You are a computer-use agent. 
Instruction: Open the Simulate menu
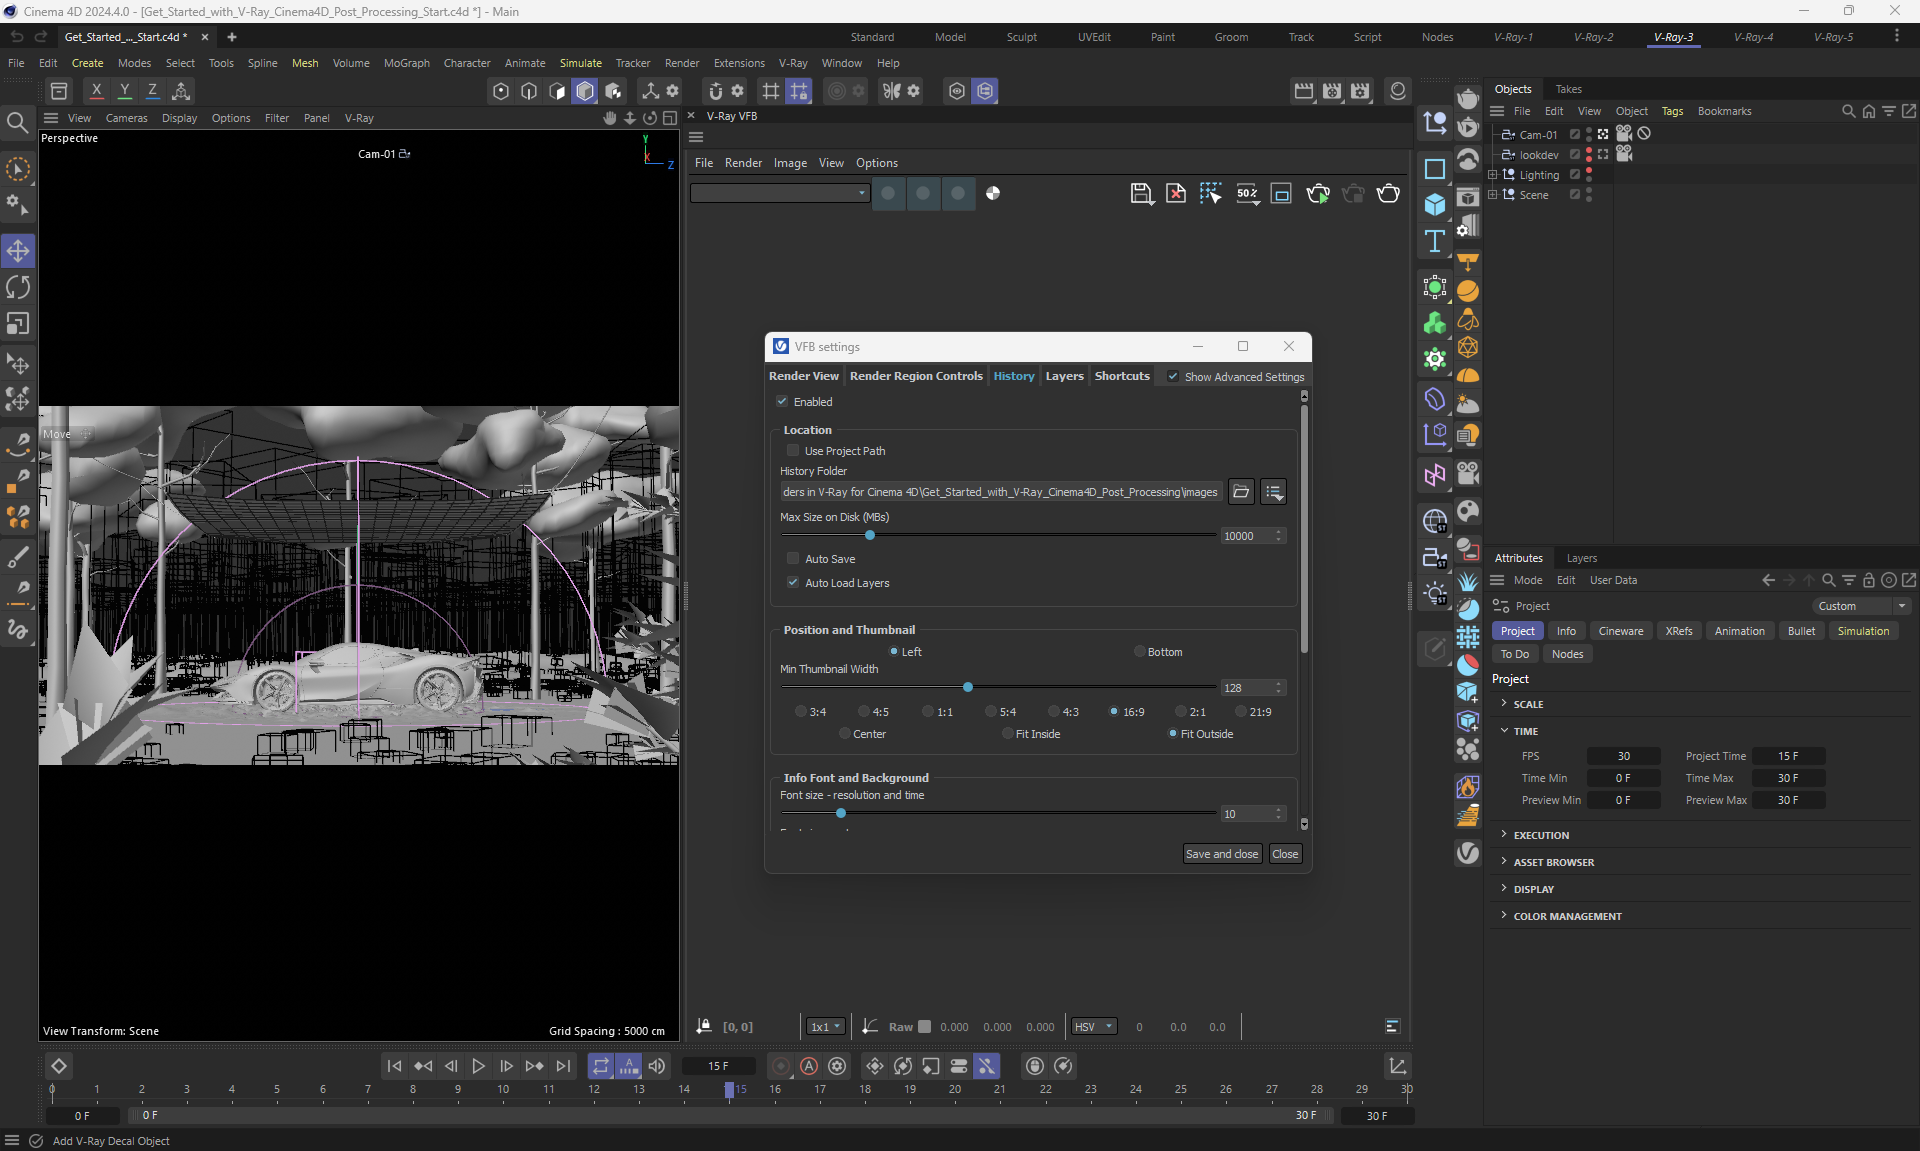(x=580, y=63)
